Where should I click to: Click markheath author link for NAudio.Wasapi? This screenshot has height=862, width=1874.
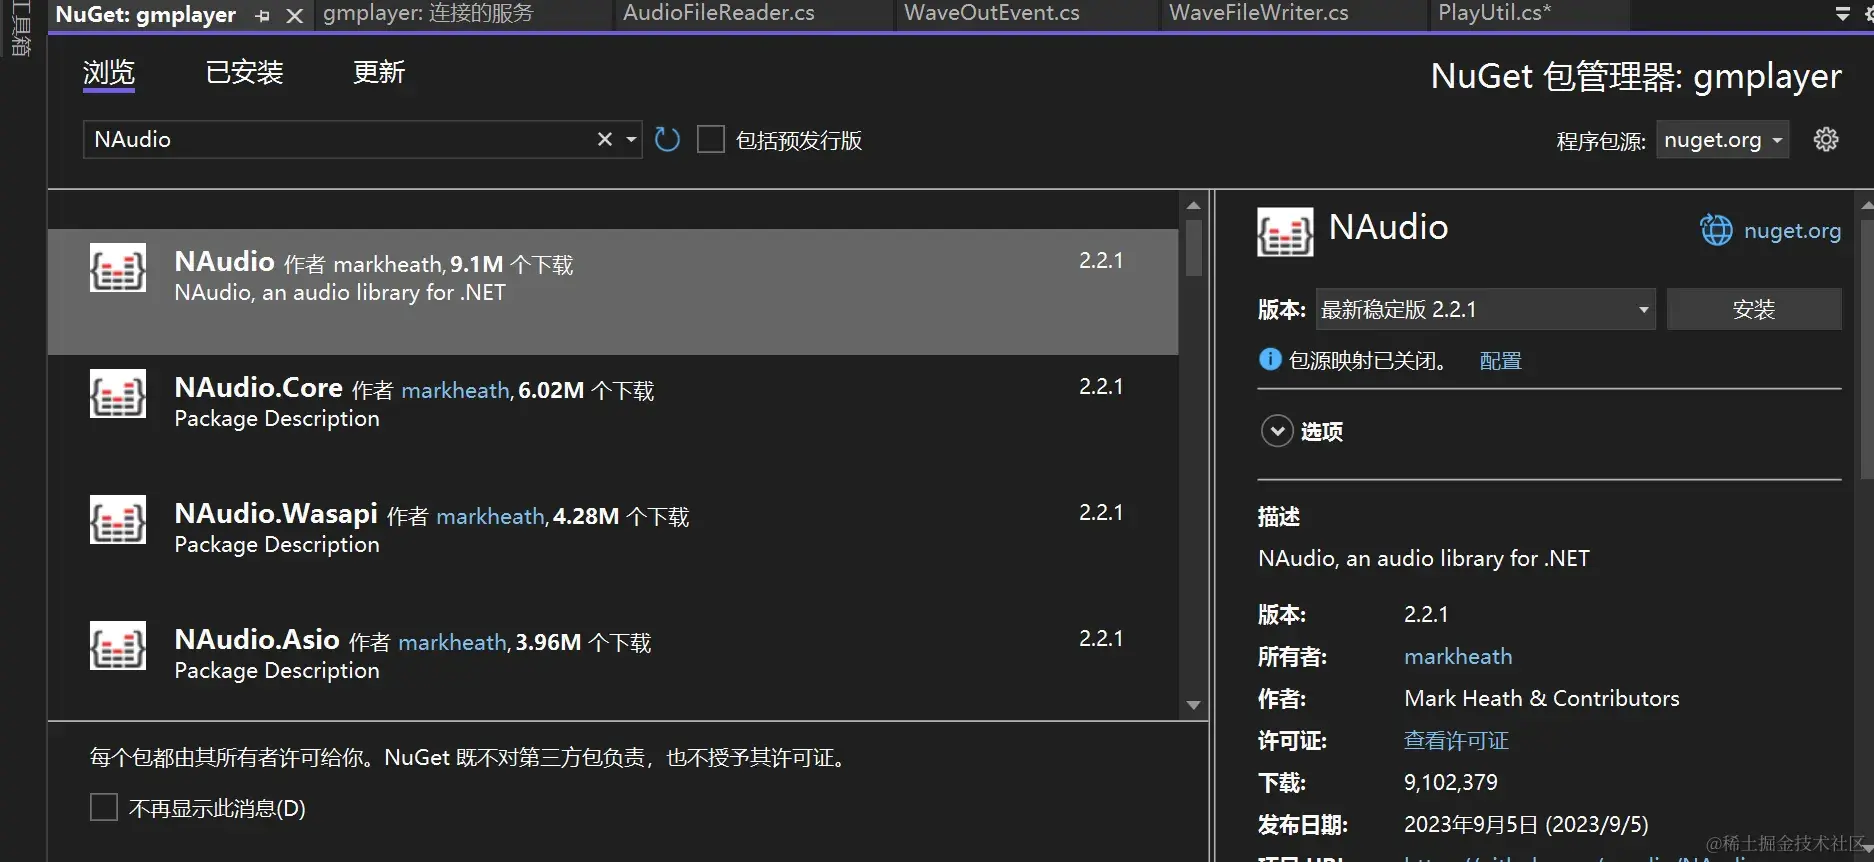[491, 516]
